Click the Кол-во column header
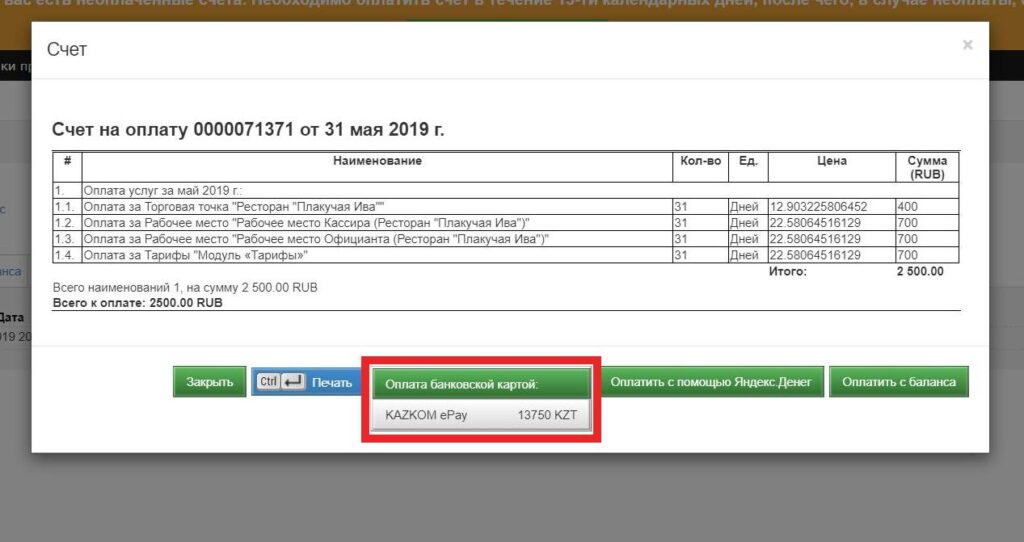This screenshot has height=542, width=1024. 700,161
